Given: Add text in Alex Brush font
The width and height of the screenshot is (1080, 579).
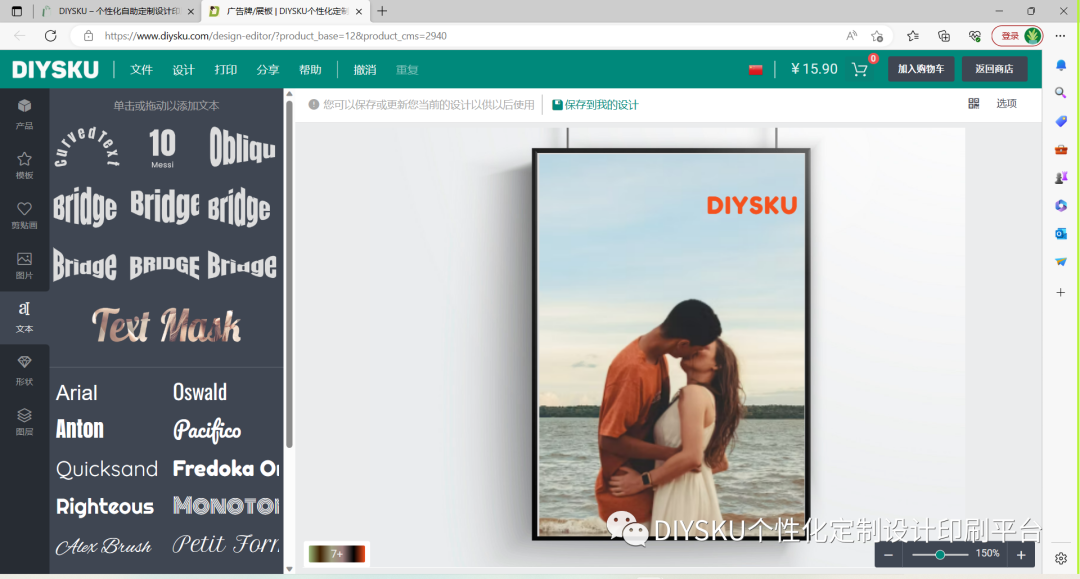Looking at the screenshot, I should [103, 546].
